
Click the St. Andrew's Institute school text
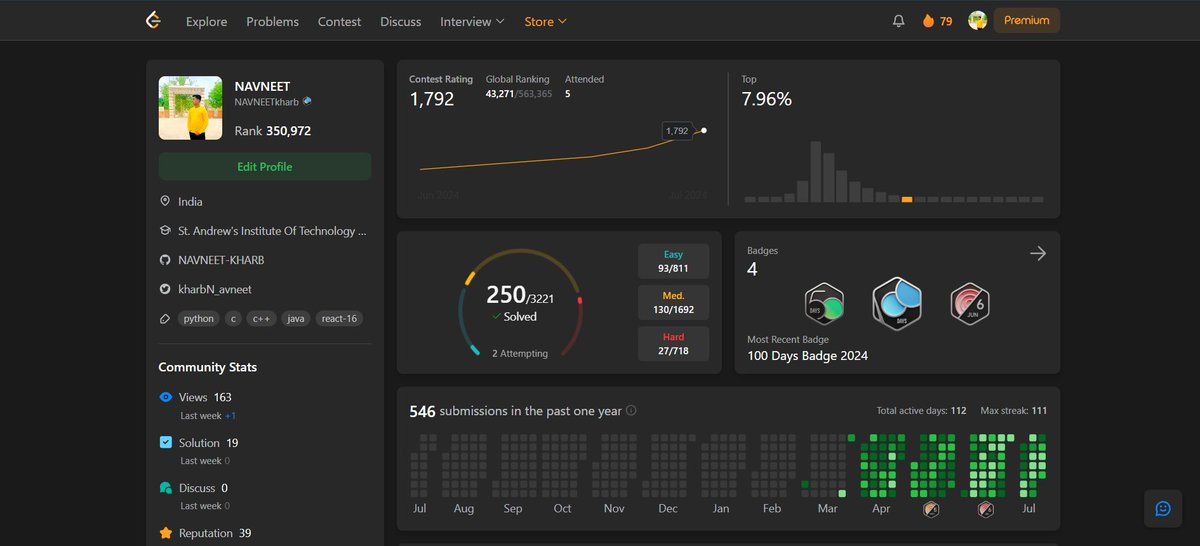coord(272,230)
